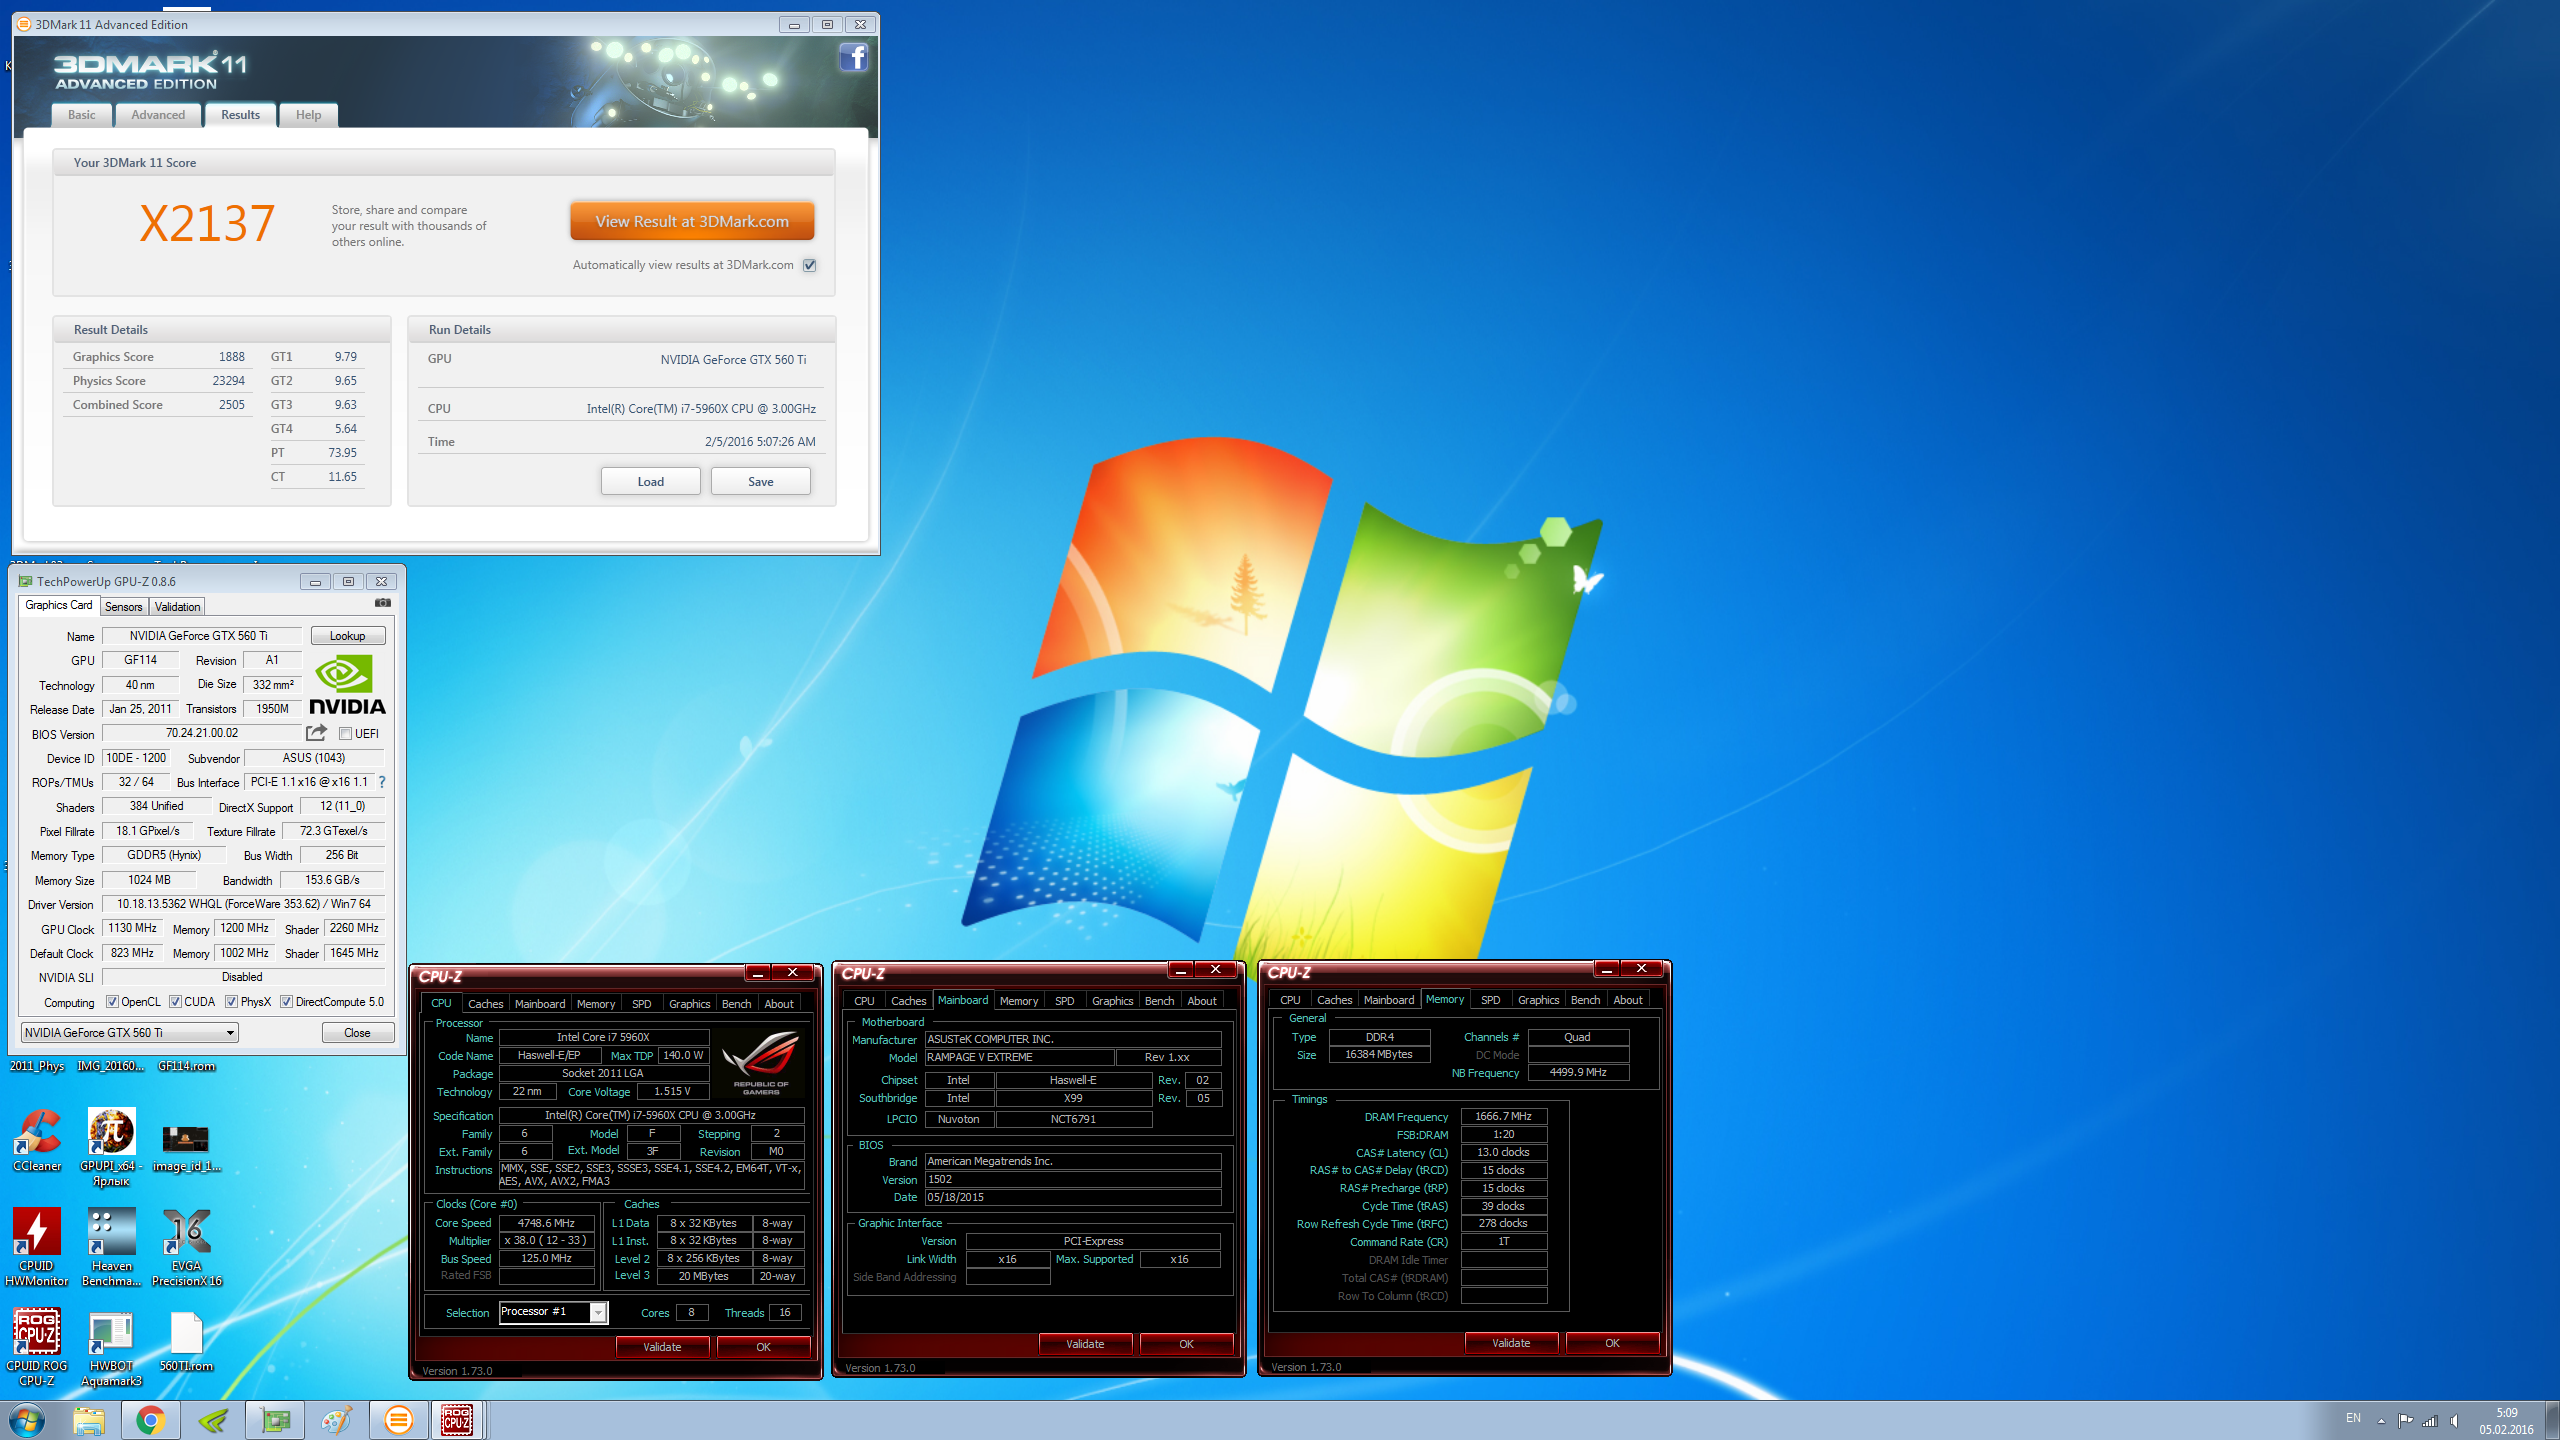This screenshot has width=2560, height=1440.
Task: Open Caches tab in the leftmost CPU-Z window
Action: coord(485,1004)
